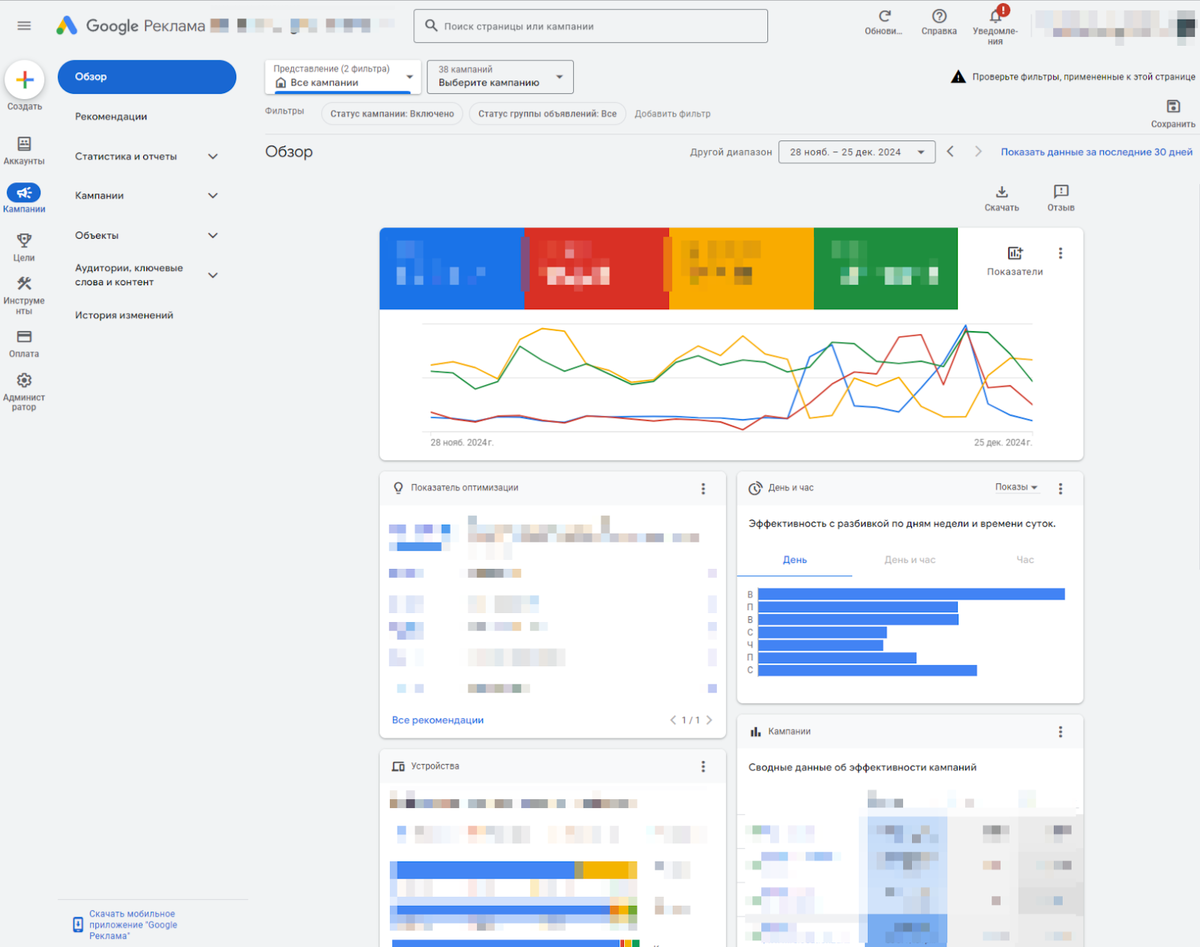Click Статус группы объявлений: Все filter chip
The height and width of the screenshot is (947, 1200).
point(547,114)
